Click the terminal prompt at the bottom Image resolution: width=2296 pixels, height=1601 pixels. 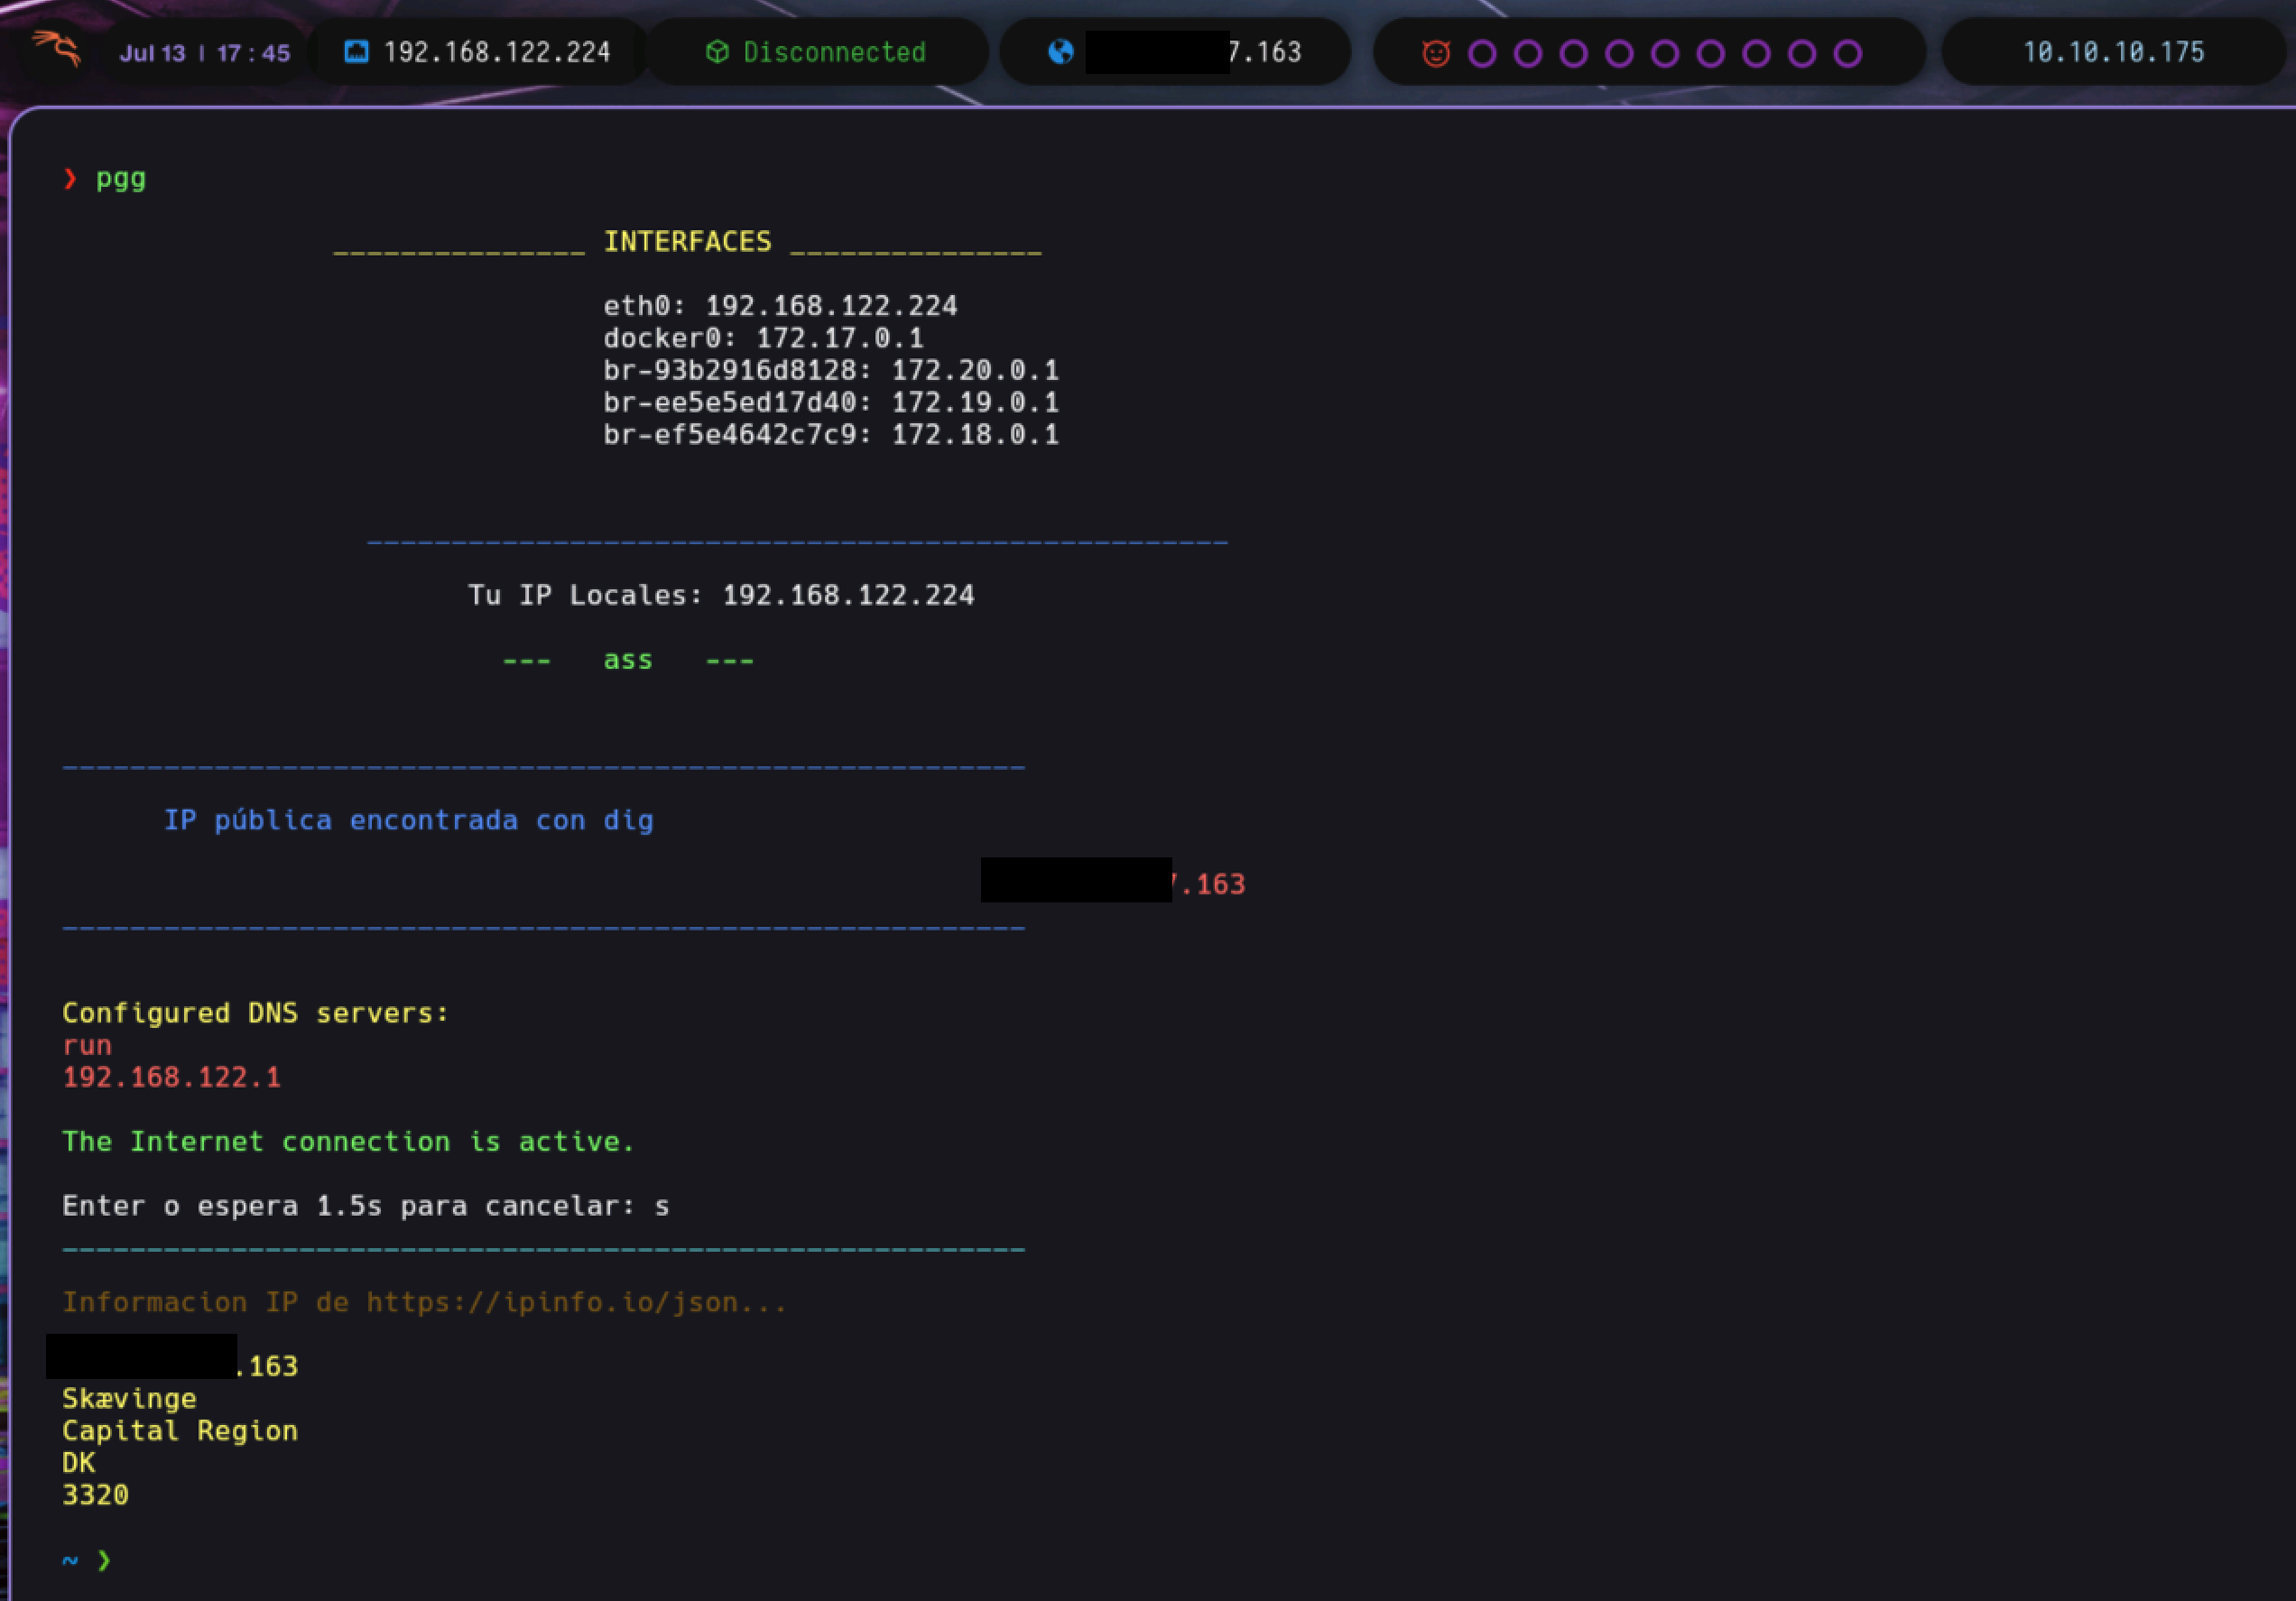coord(104,1560)
